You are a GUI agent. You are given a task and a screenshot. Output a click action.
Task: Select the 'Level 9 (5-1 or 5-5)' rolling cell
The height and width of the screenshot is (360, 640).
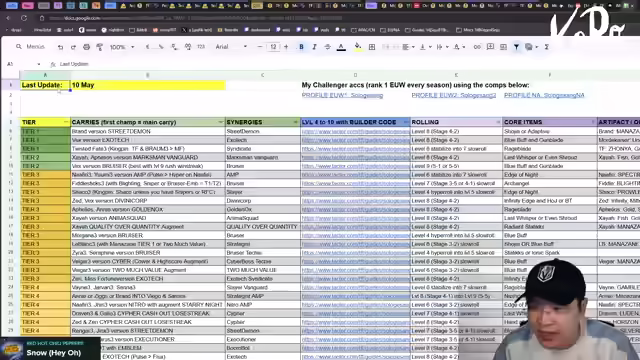456,166
